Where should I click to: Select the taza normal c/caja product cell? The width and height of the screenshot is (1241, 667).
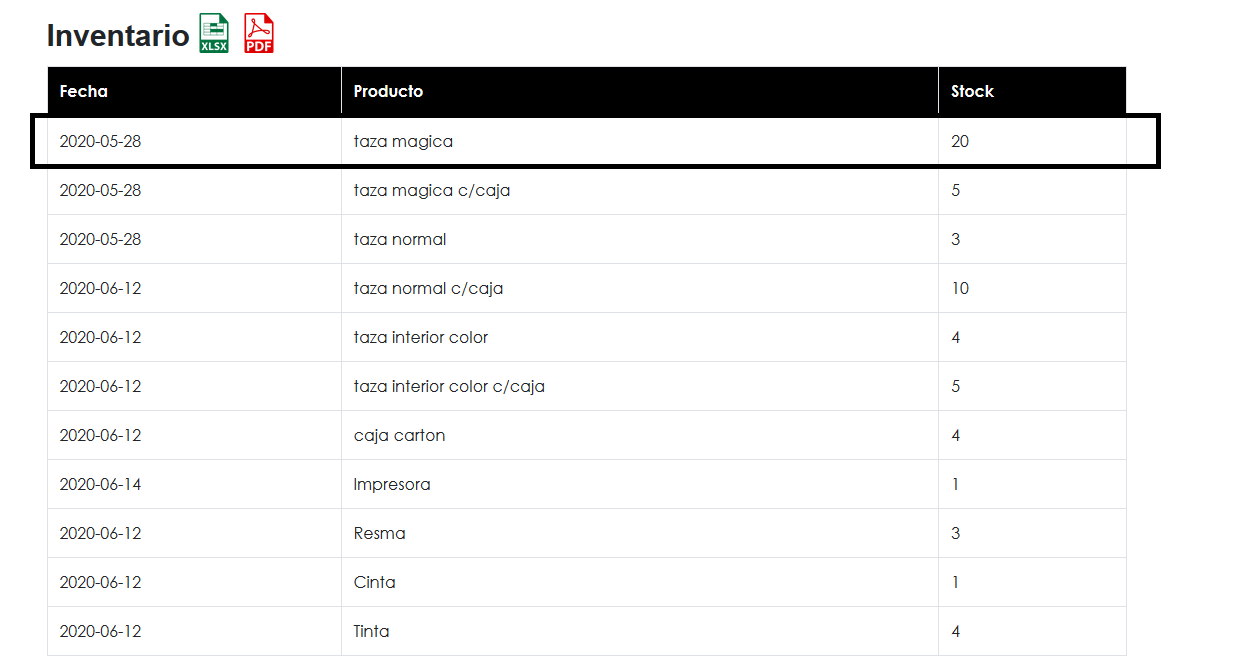(x=640, y=288)
